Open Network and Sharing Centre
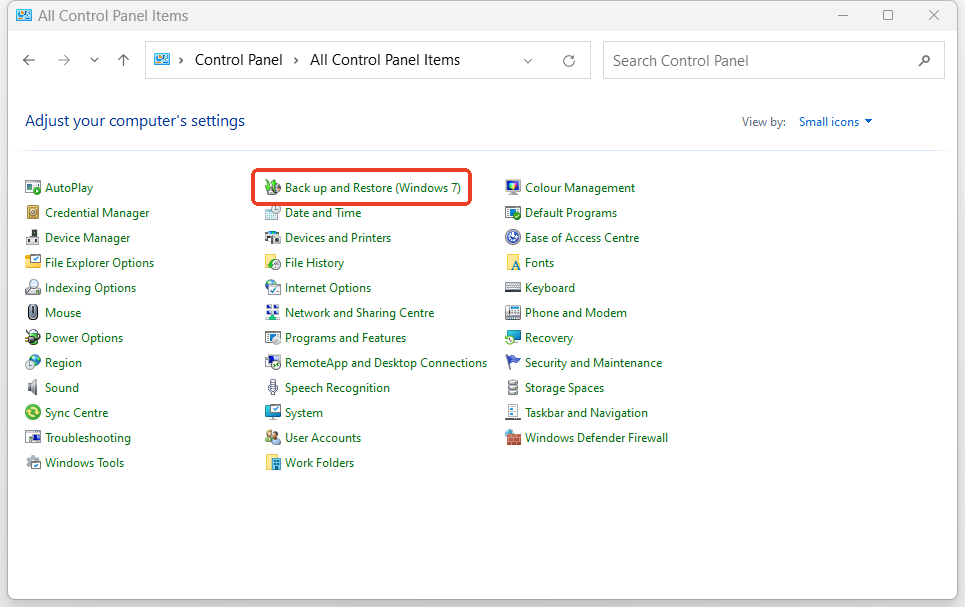The height and width of the screenshot is (607, 965). coord(358,312)
